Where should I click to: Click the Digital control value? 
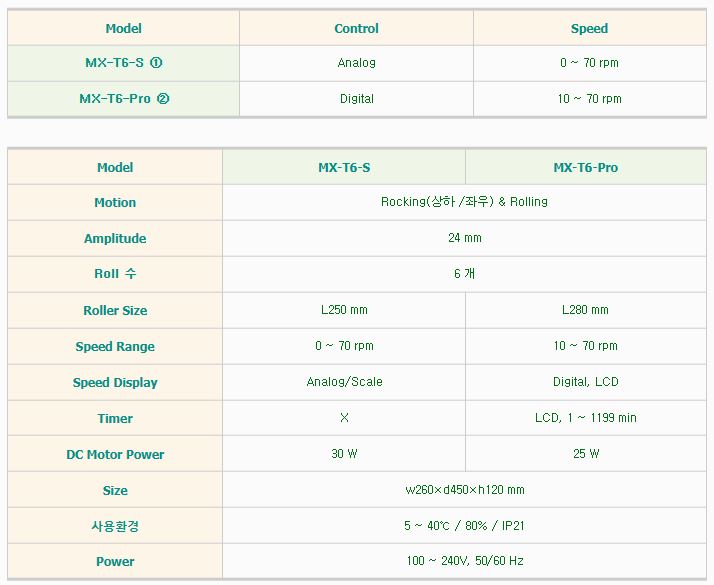(x=356, y=99)
